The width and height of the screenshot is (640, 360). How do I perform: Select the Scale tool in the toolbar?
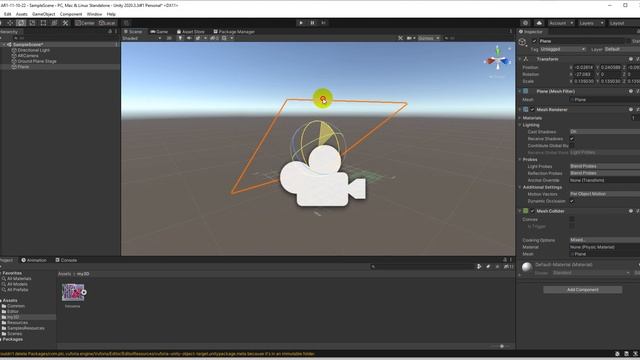tap(32, 23)
